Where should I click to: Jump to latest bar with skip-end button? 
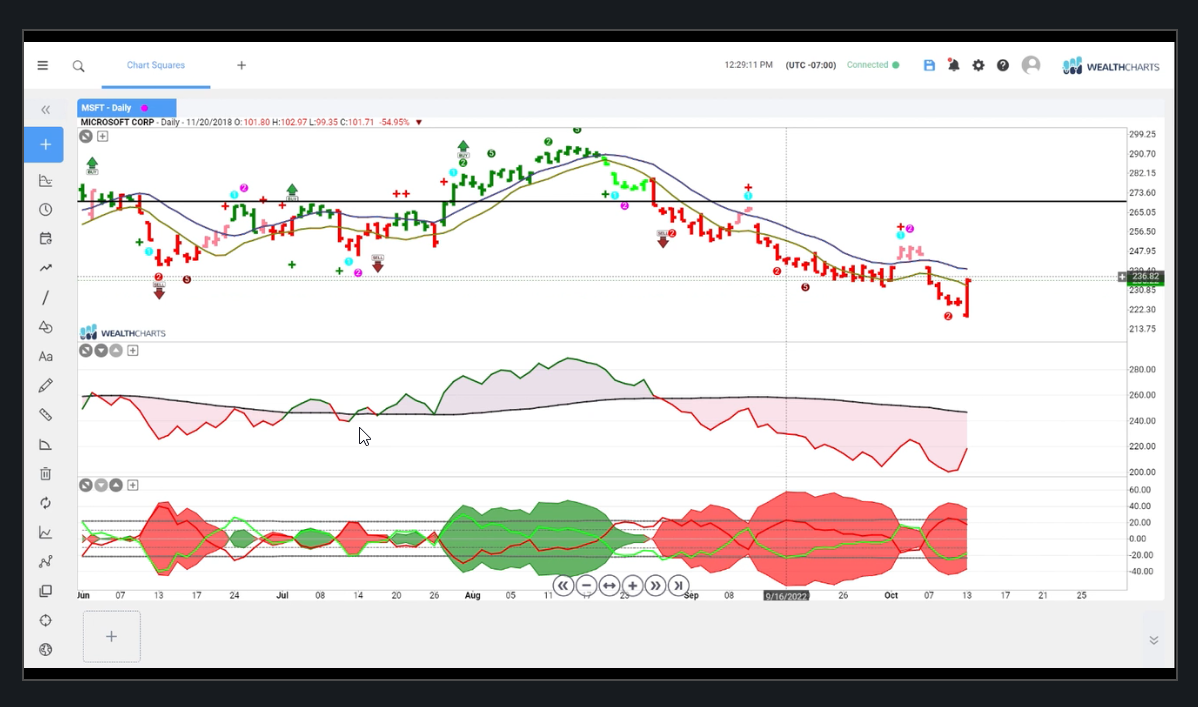pos(678,586)
